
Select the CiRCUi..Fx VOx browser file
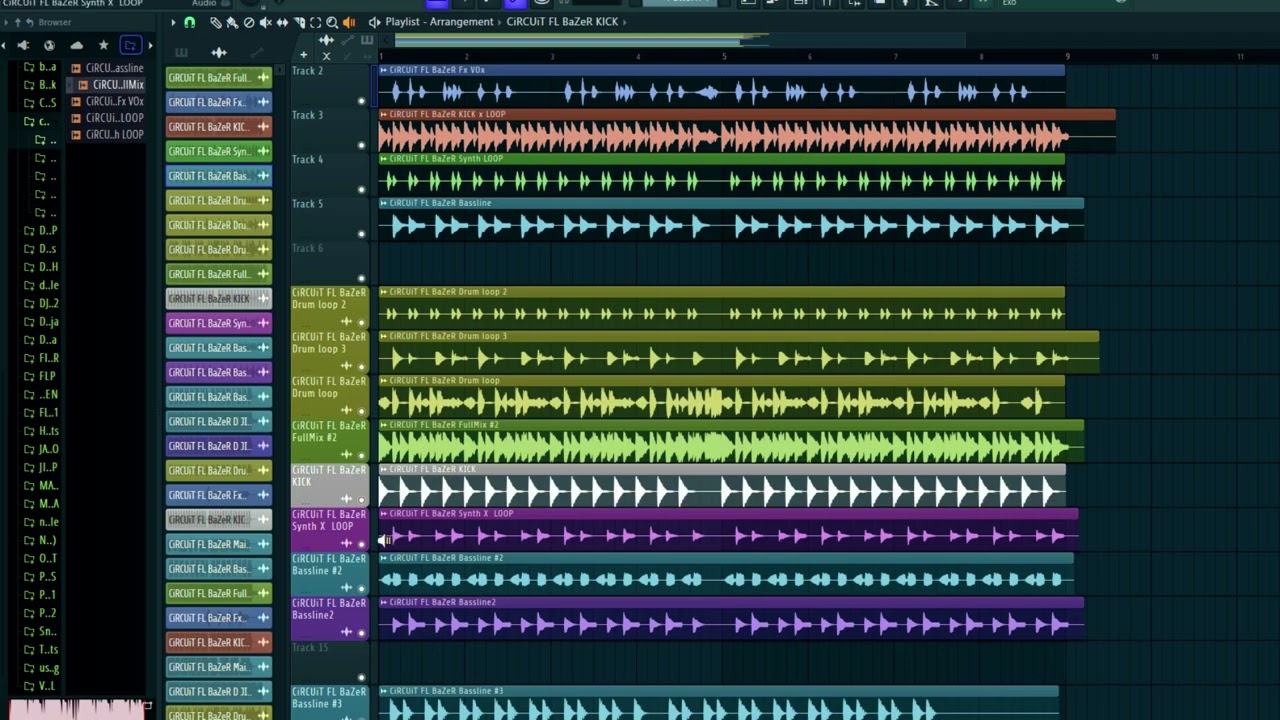click(107, 101)
